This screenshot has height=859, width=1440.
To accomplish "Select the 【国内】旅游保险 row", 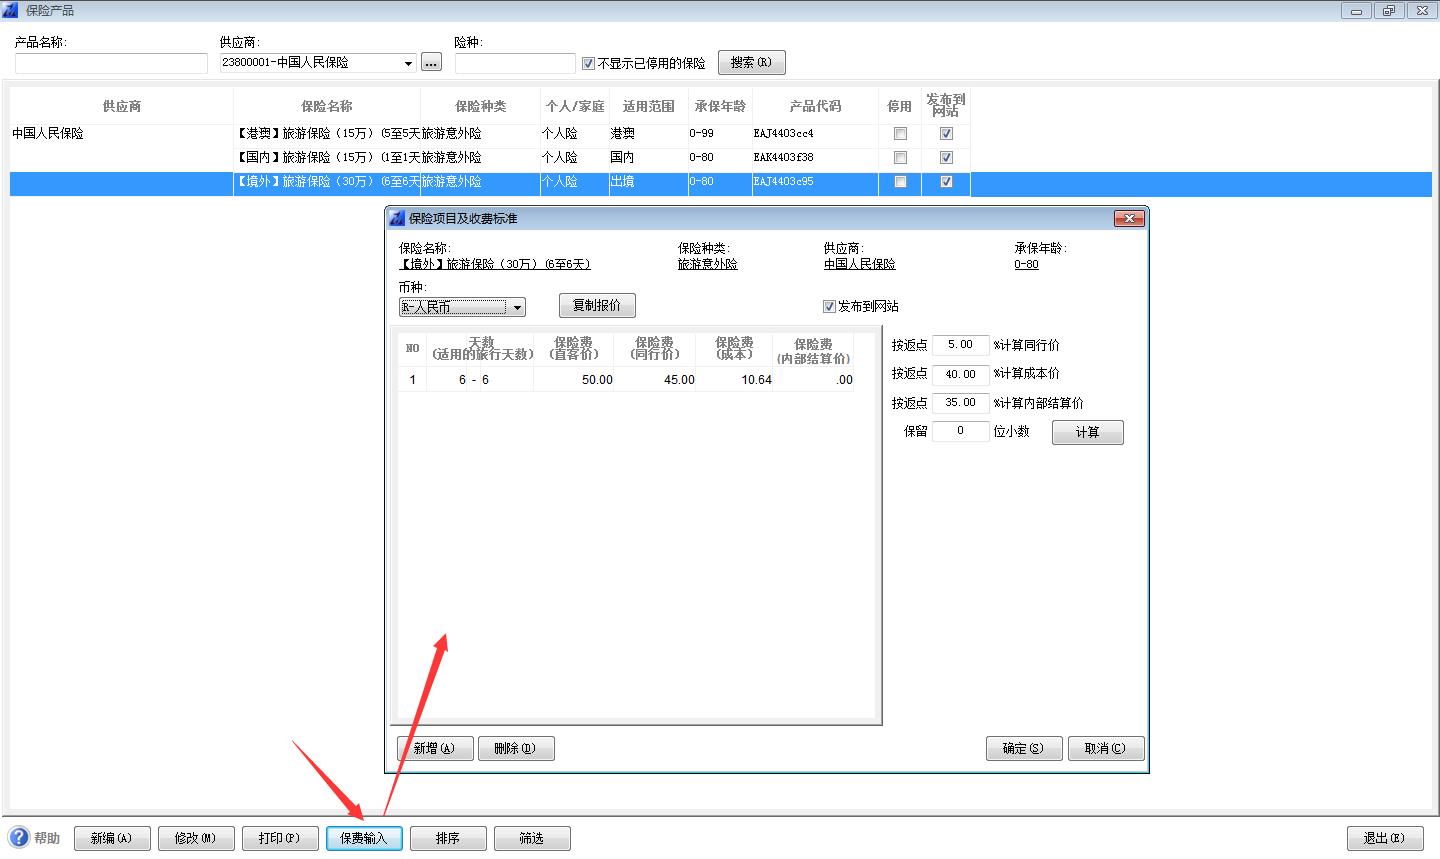I will 327,157.
